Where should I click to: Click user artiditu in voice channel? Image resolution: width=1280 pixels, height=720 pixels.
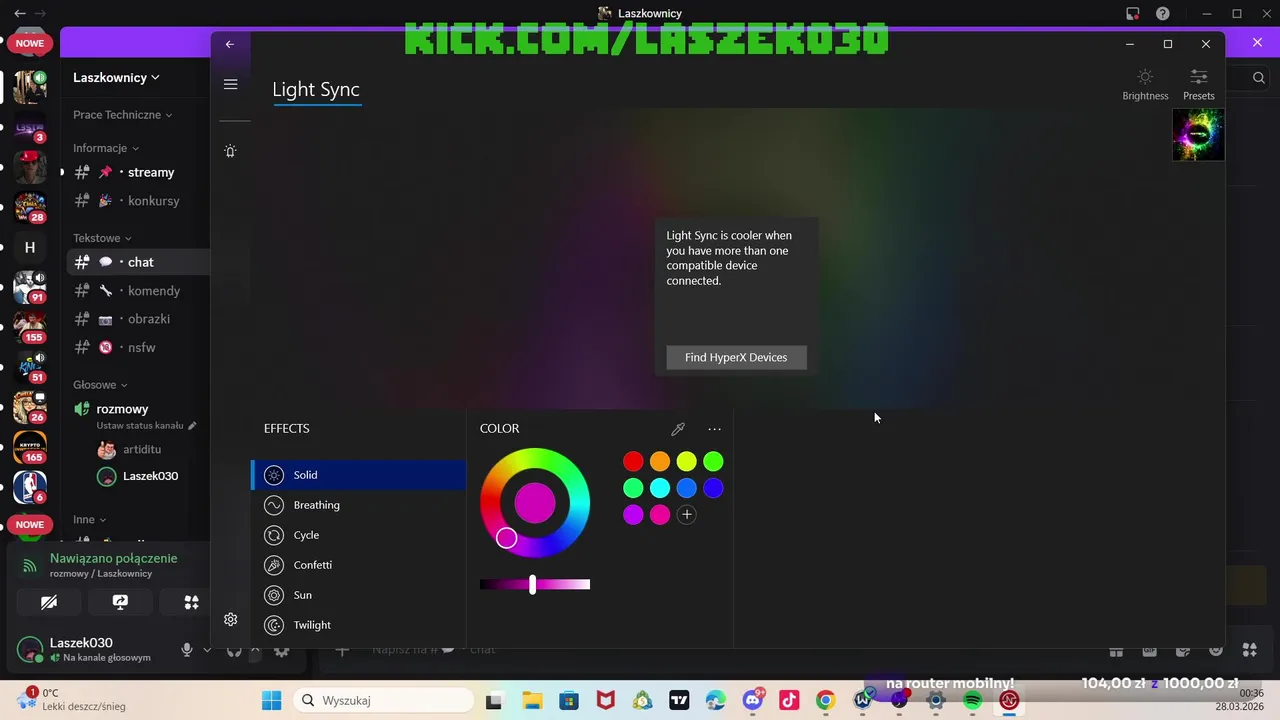click(139, 450)
